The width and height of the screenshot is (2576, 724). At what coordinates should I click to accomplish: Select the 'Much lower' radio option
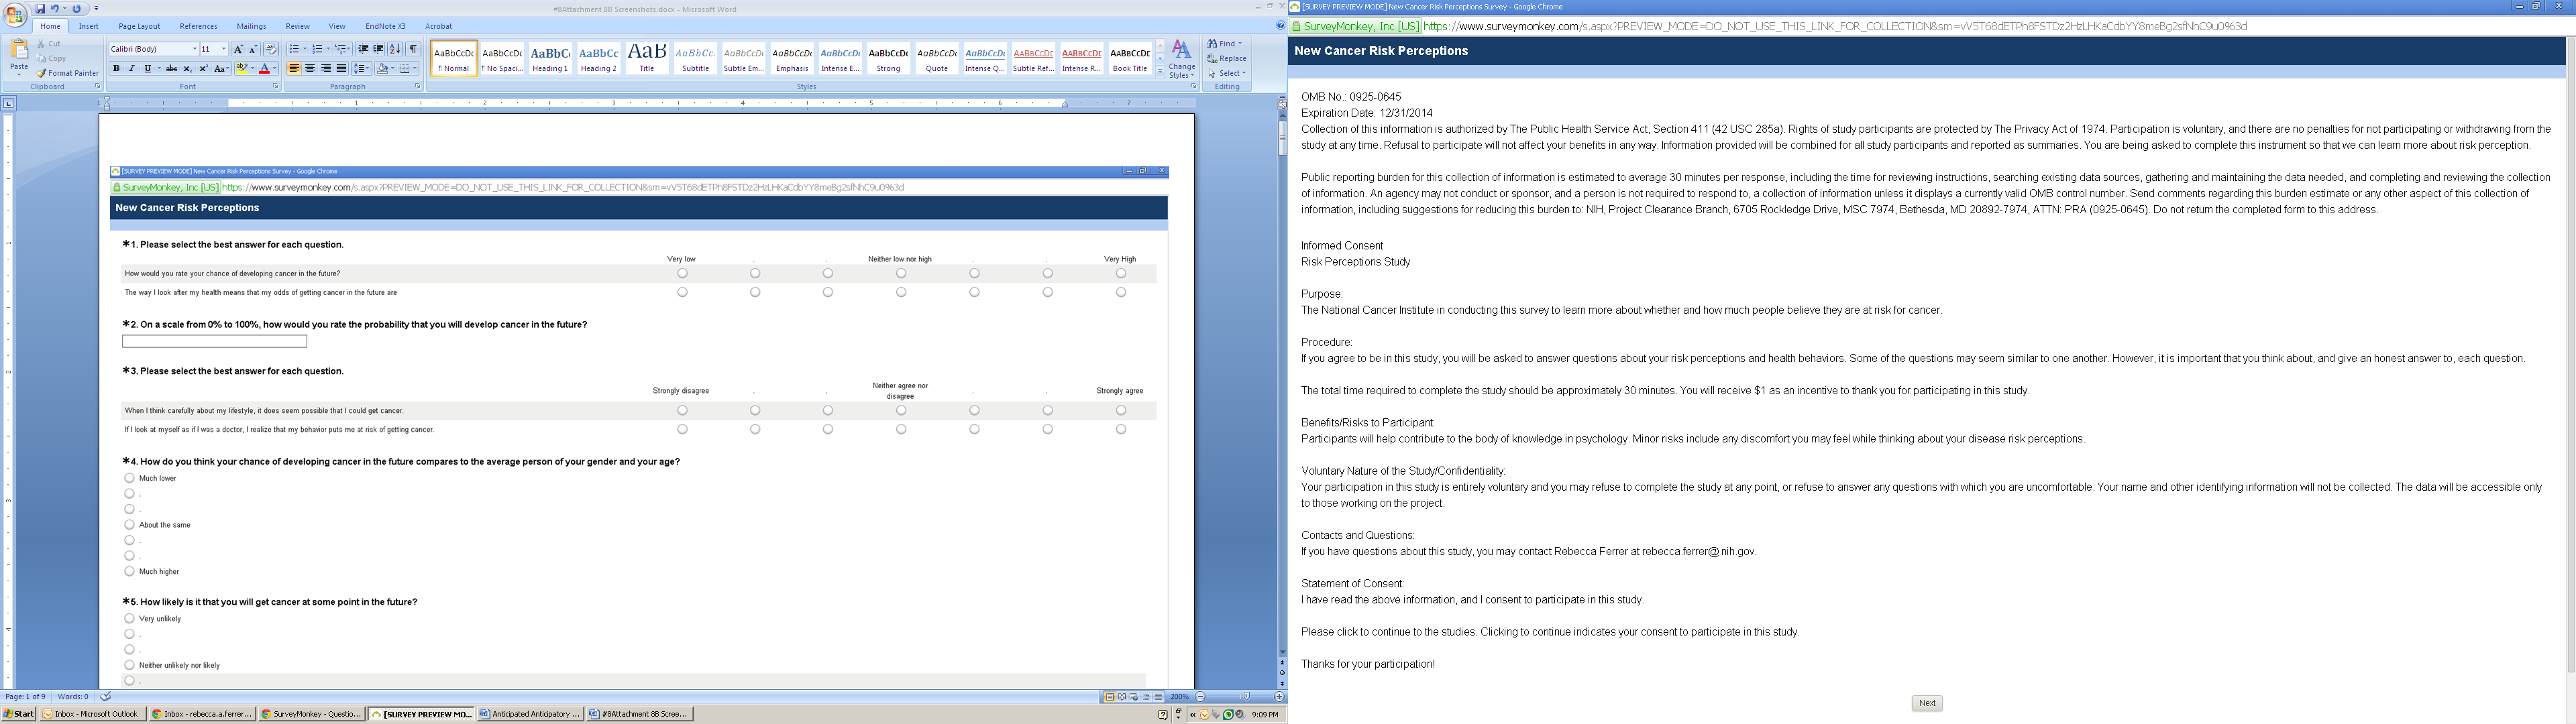pos(129,478)
